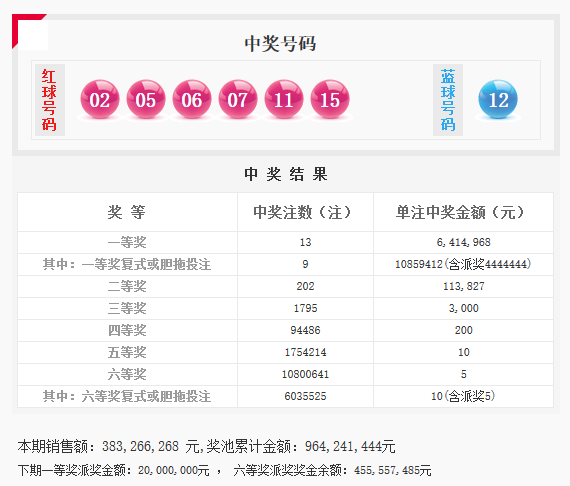Click the 中奖结果 table title
The image size is (570, 486).
click(286, 174)
